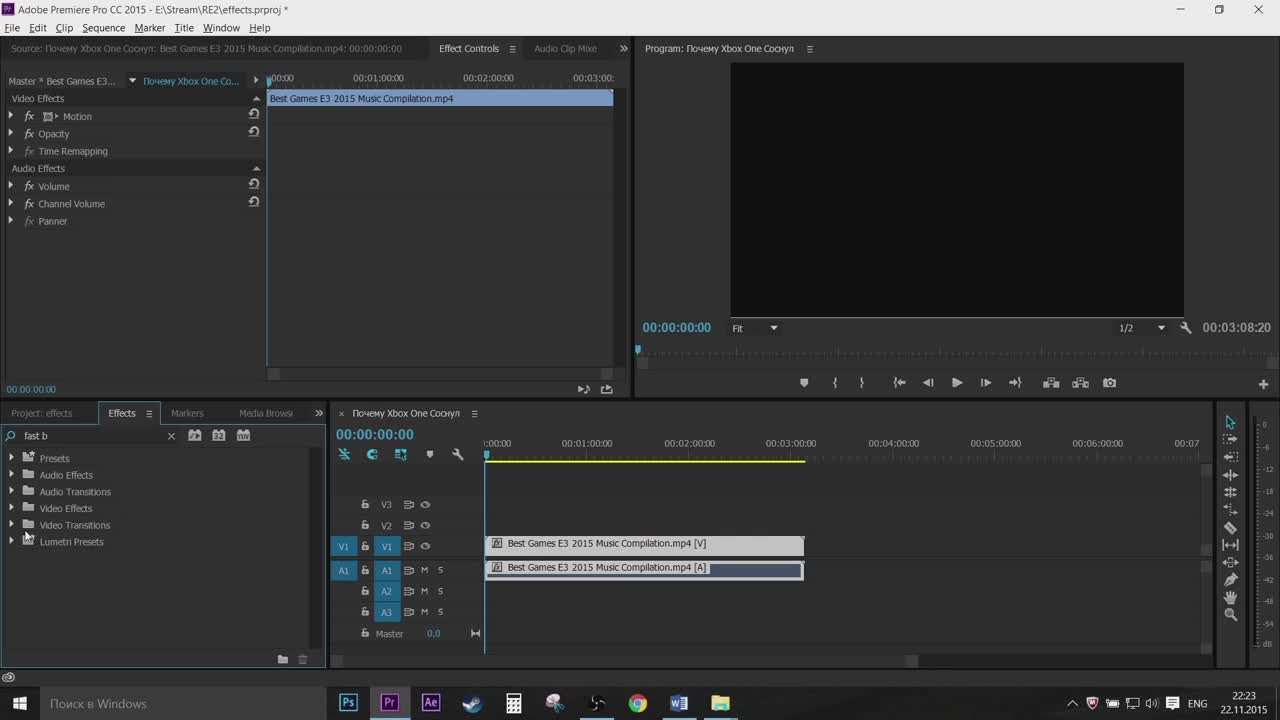Open the Marker menu
The image size is (1280, 720).
(x=150, y=28)
